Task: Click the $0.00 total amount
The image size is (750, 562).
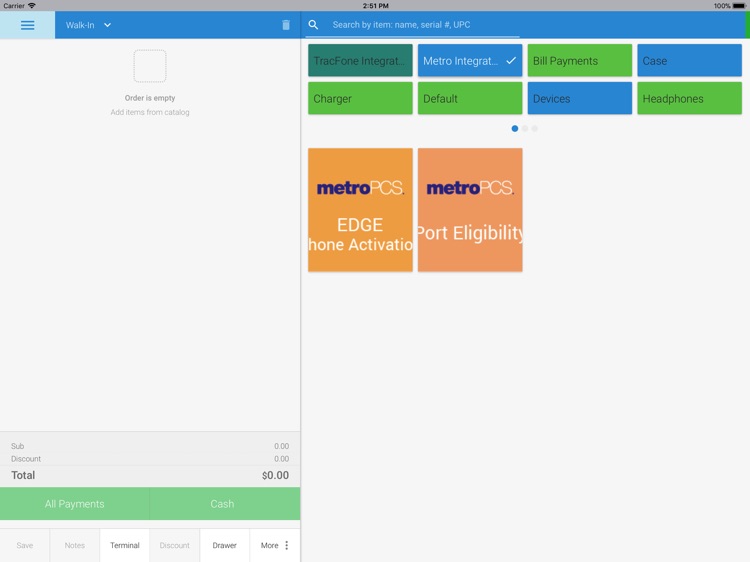Action: (x=275, y=475)
